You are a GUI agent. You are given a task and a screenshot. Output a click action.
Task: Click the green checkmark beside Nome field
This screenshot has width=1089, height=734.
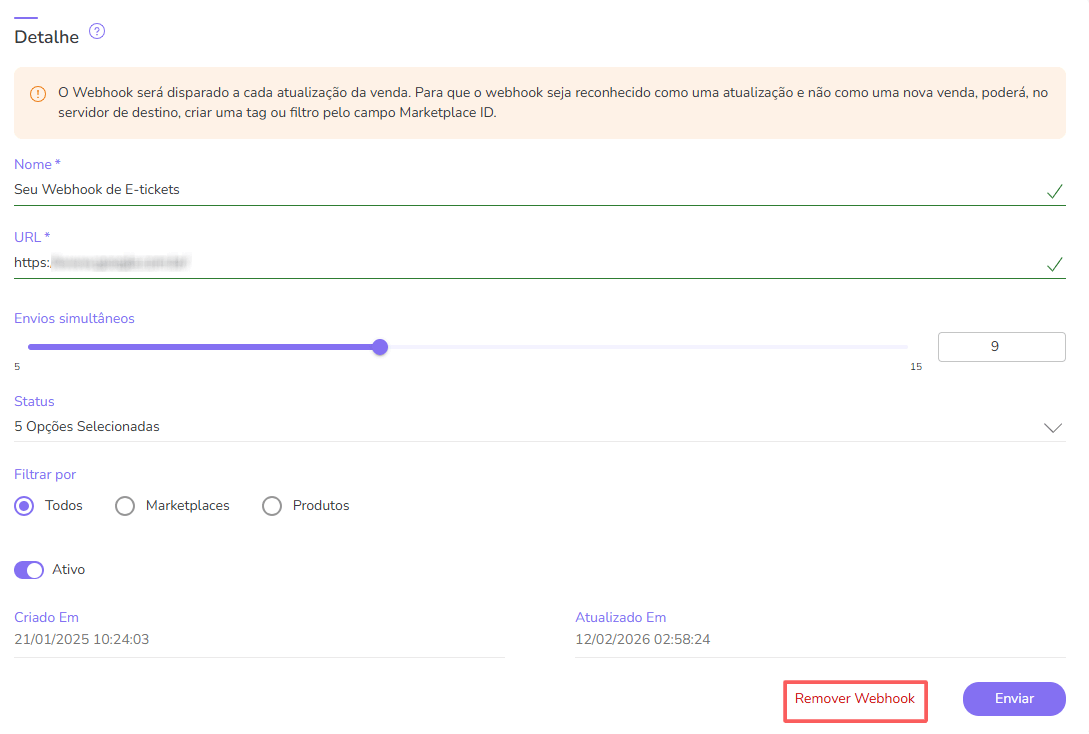1055,190
